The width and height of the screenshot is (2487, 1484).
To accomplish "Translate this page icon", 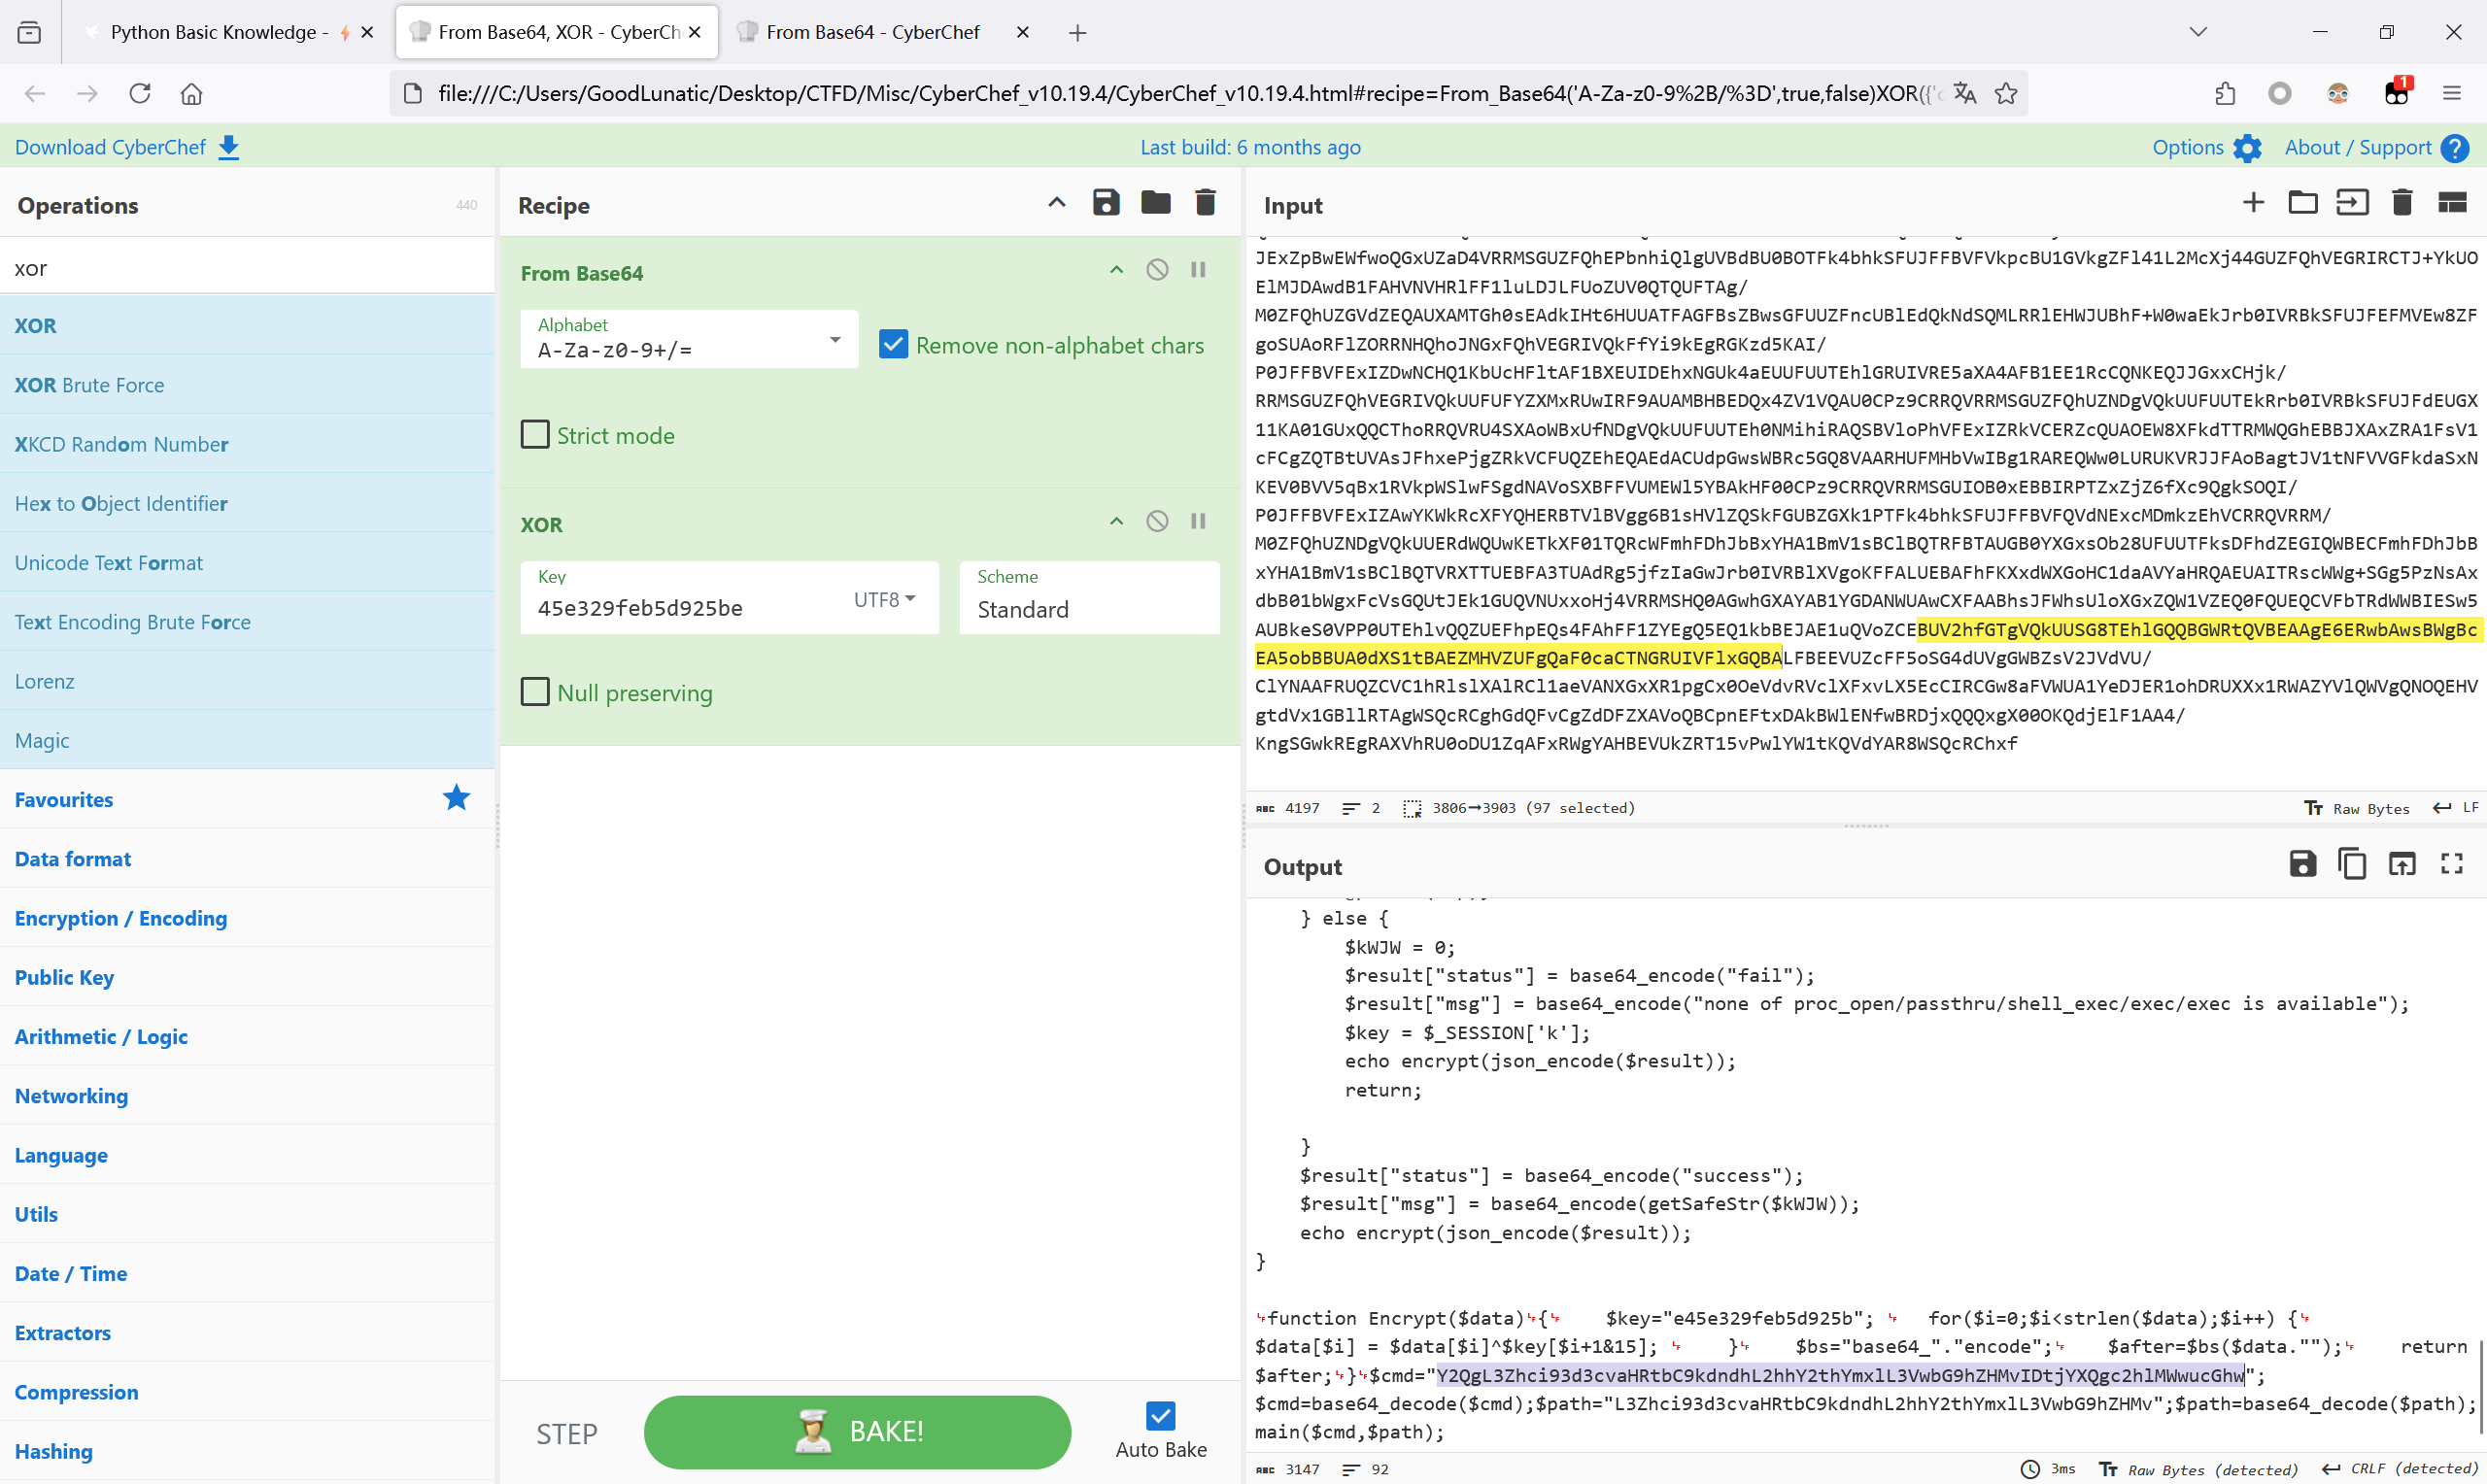I will 1964,93.
